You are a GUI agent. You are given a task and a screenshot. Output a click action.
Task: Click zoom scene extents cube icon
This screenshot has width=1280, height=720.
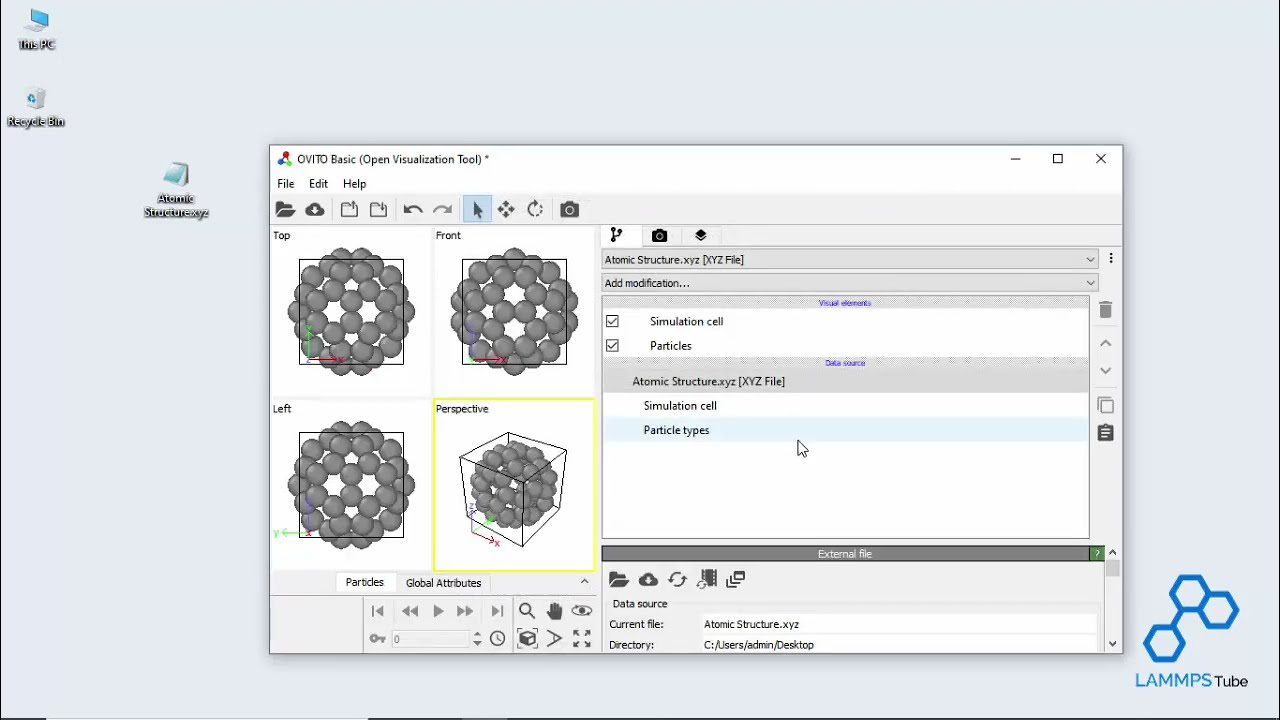pos(527,639)
